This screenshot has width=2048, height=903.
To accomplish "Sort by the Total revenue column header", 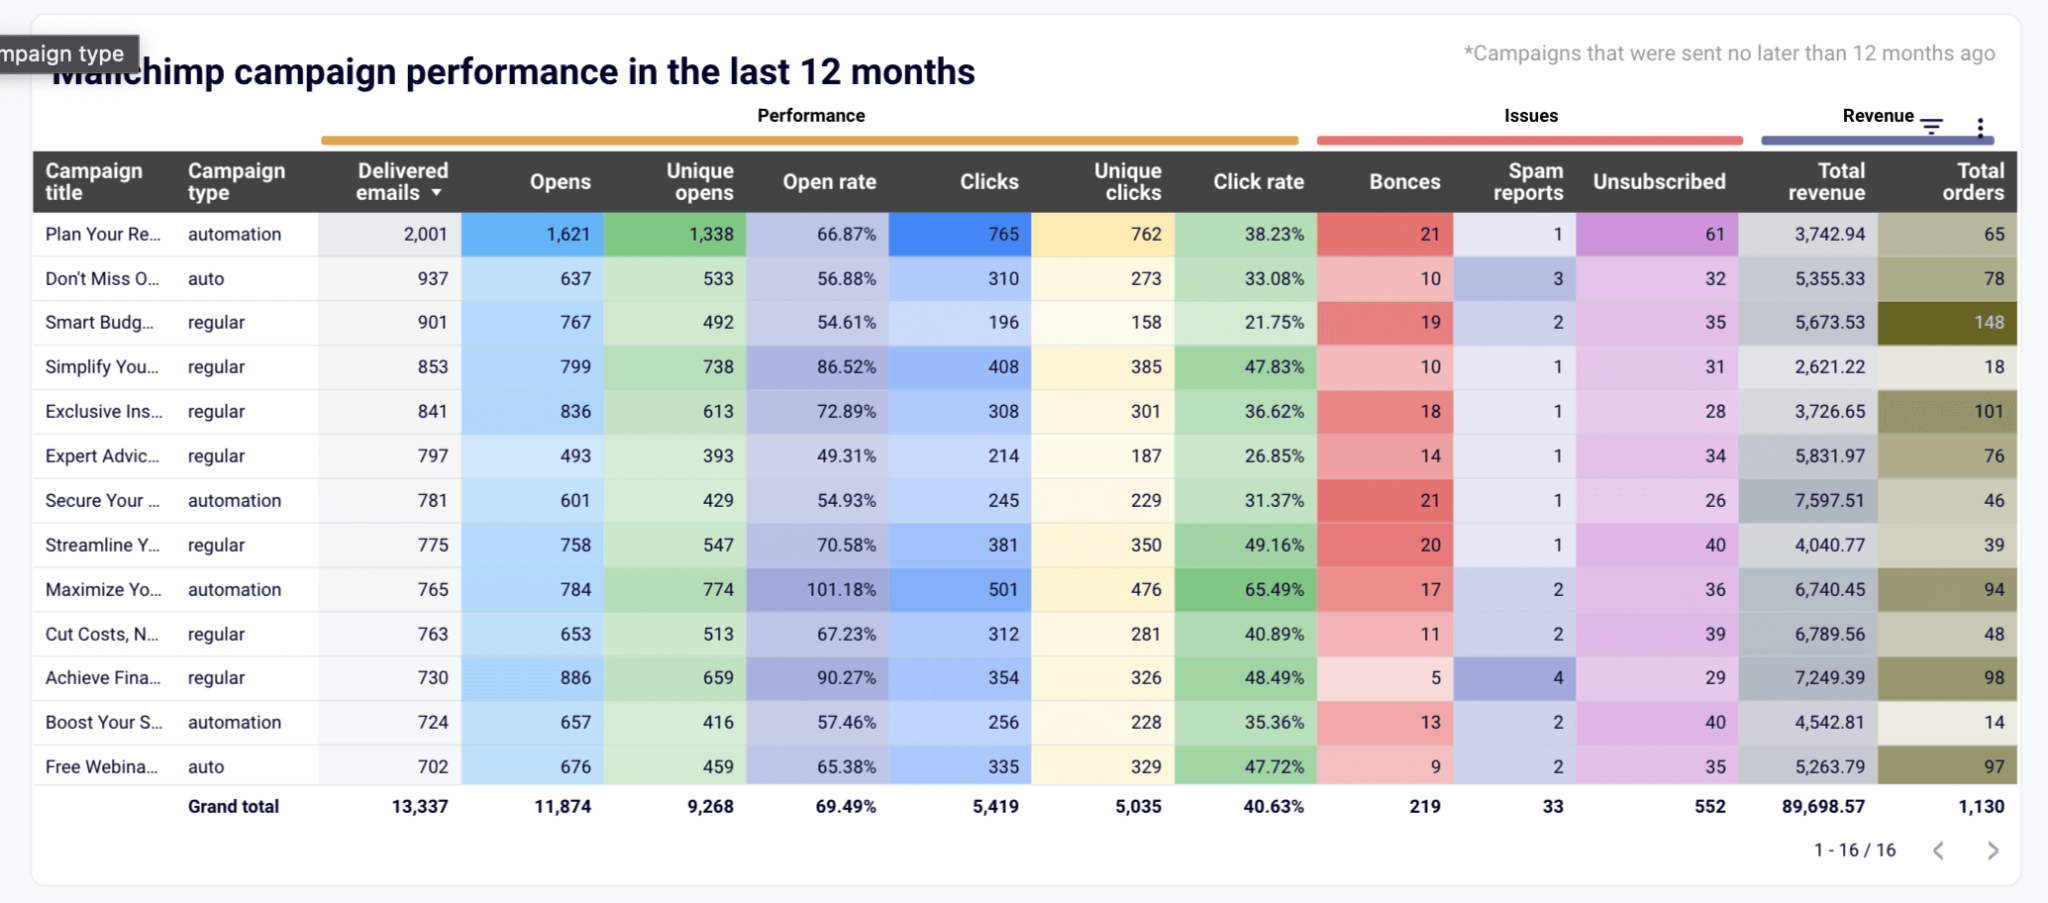I will click(x=1826, y=182).
